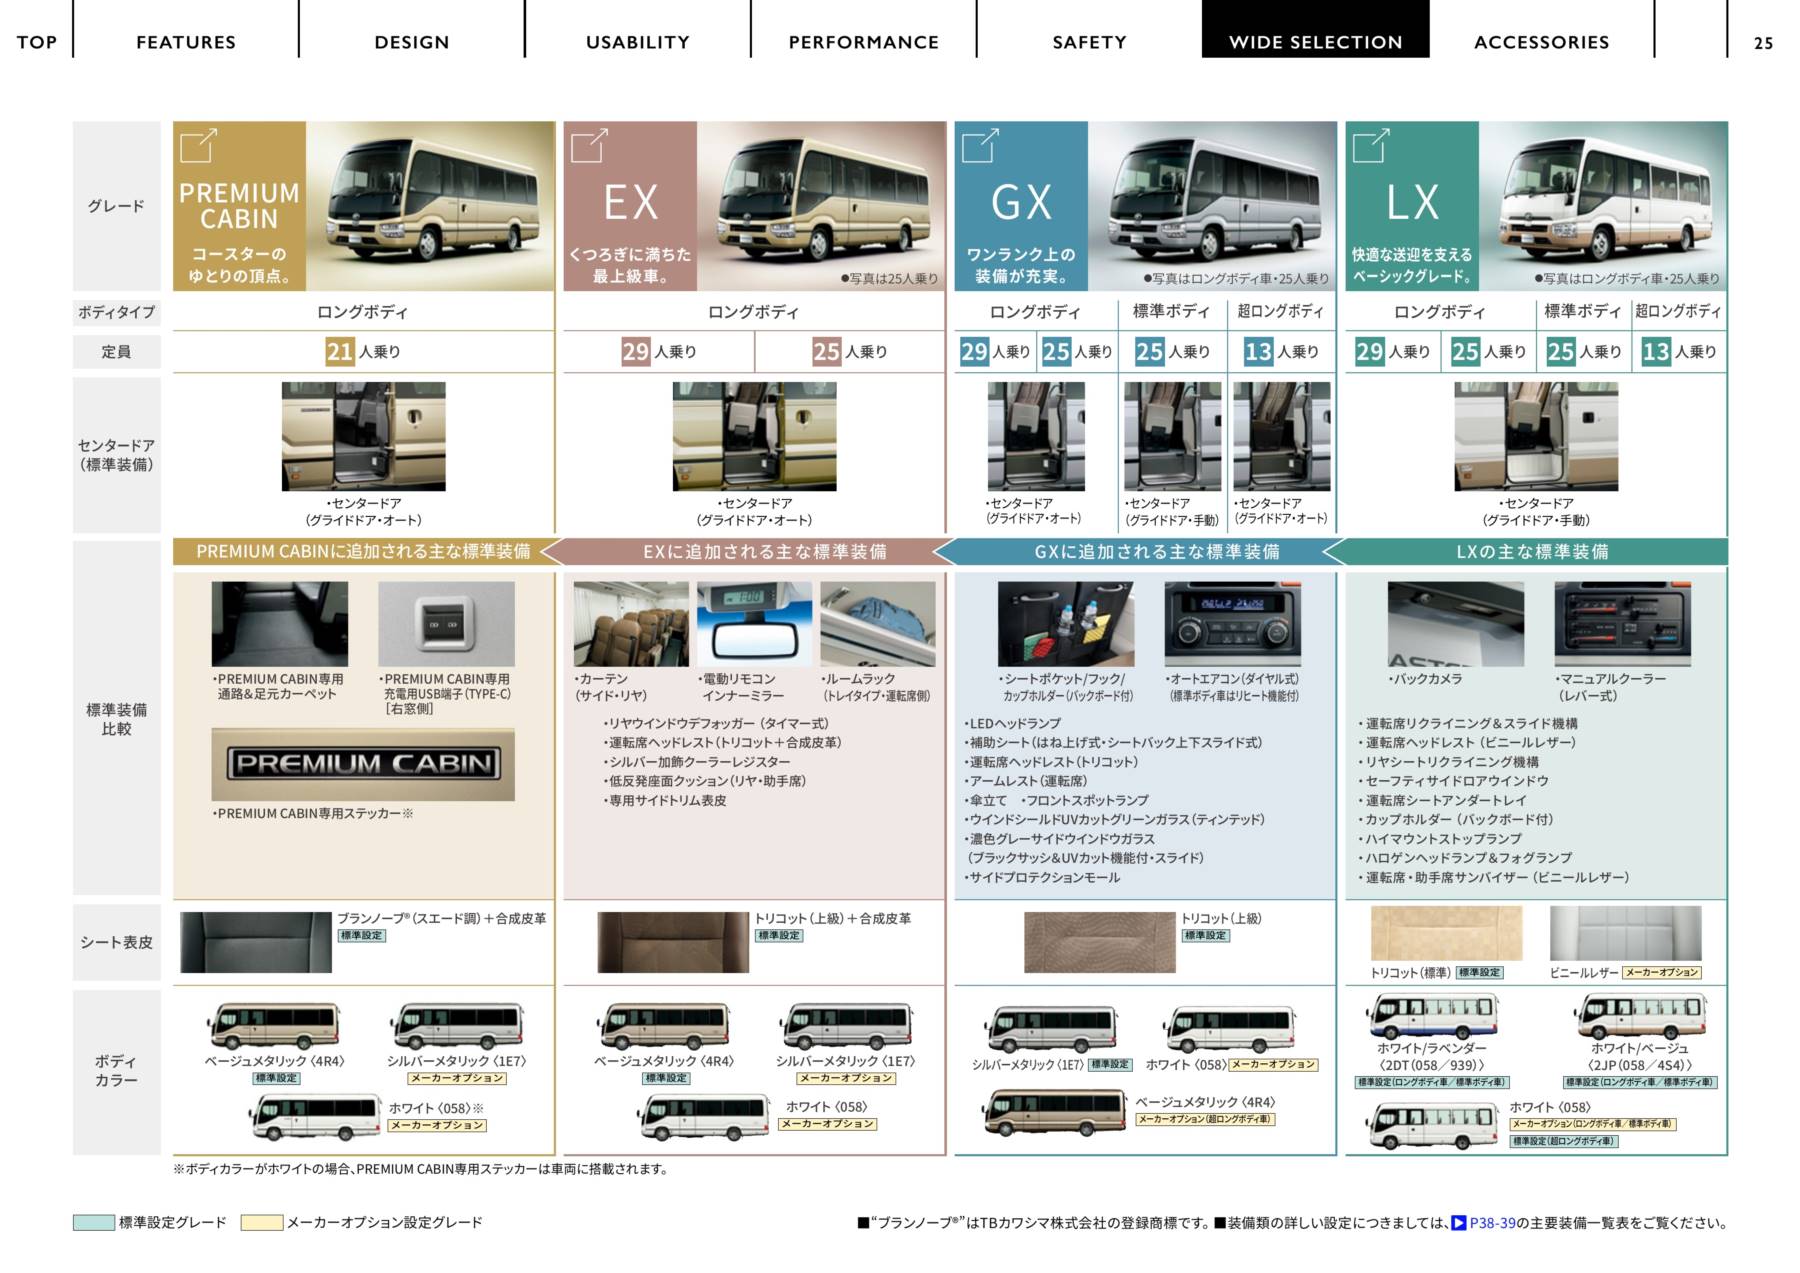Click the EX grade bus photo
Viewport: 1800px width, 1273px height.
pyautogui.click(x=820, y=200)
